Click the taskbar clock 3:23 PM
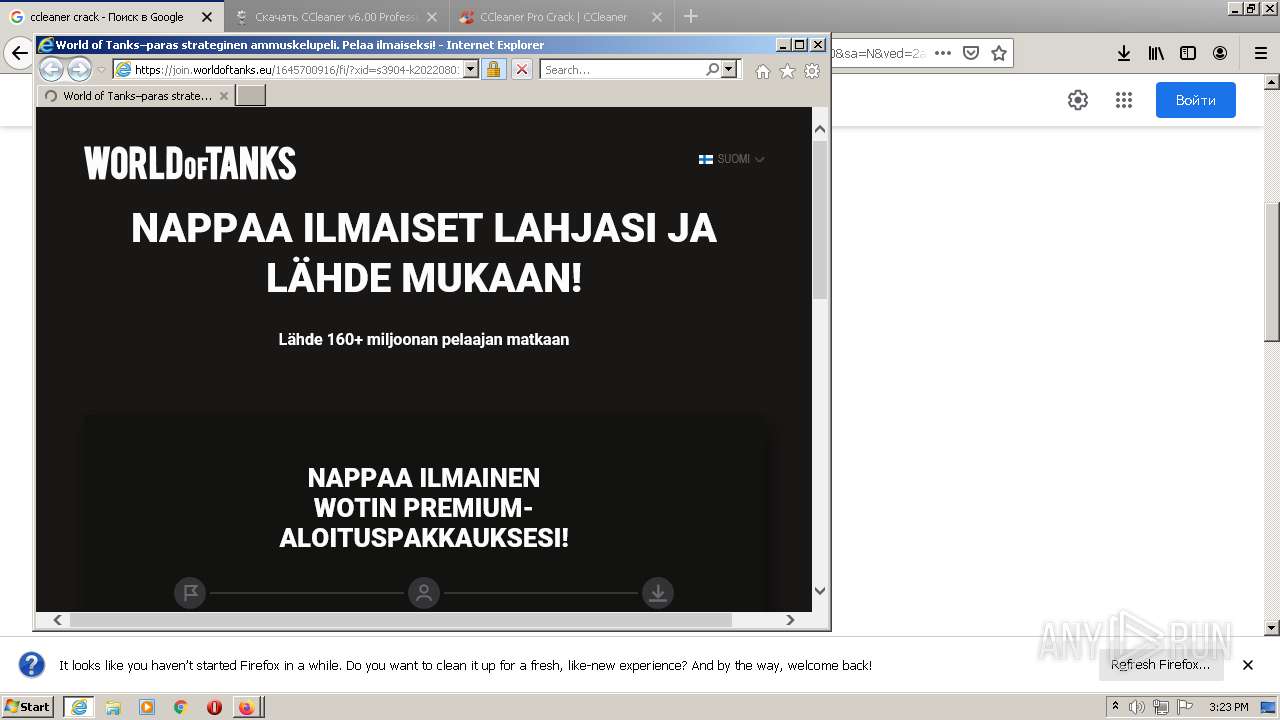The height and width of the screenshot is (720, 1280). click(1229, 707)
